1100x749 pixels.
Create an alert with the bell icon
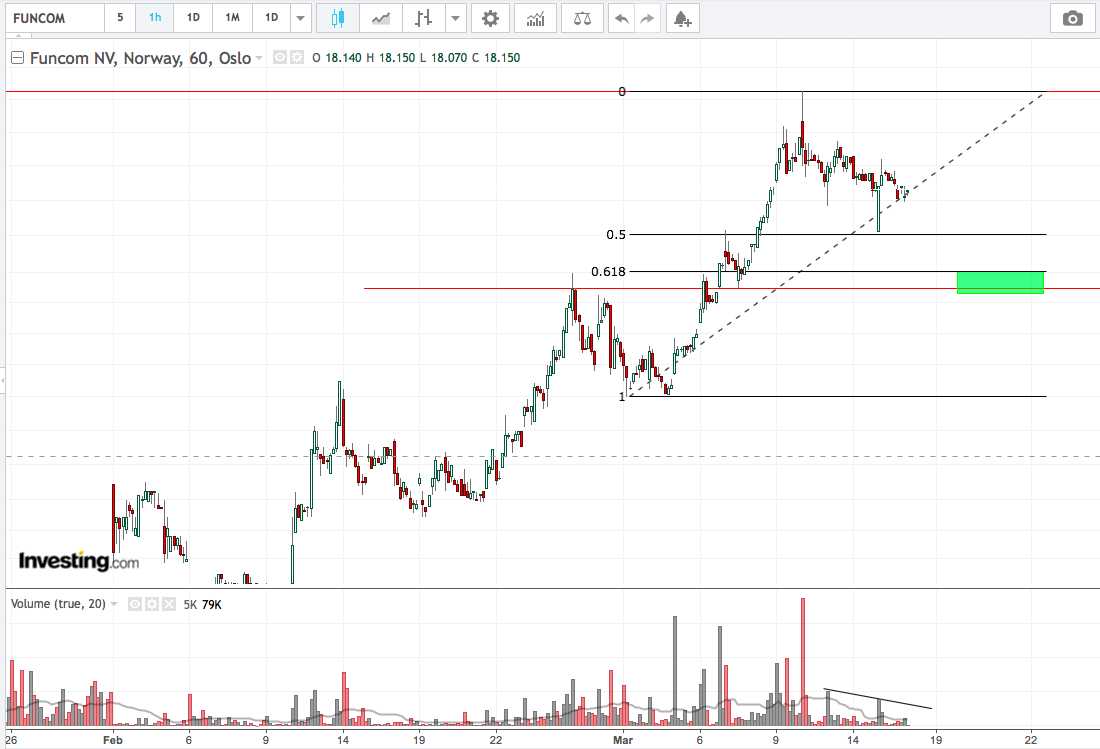pos(683,18)
